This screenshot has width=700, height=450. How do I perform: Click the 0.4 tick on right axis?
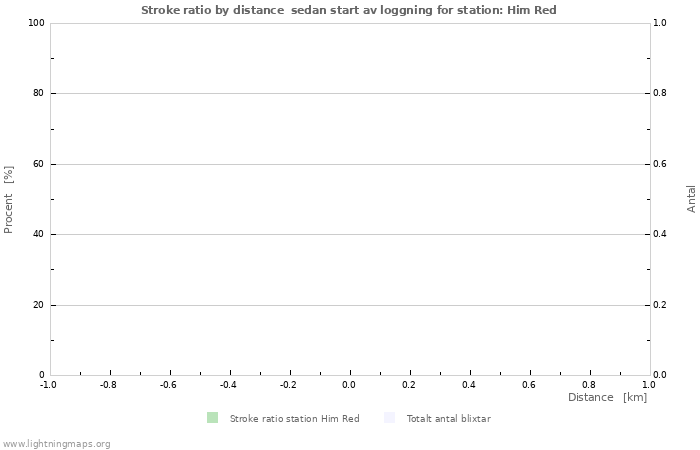coord(660,234)
